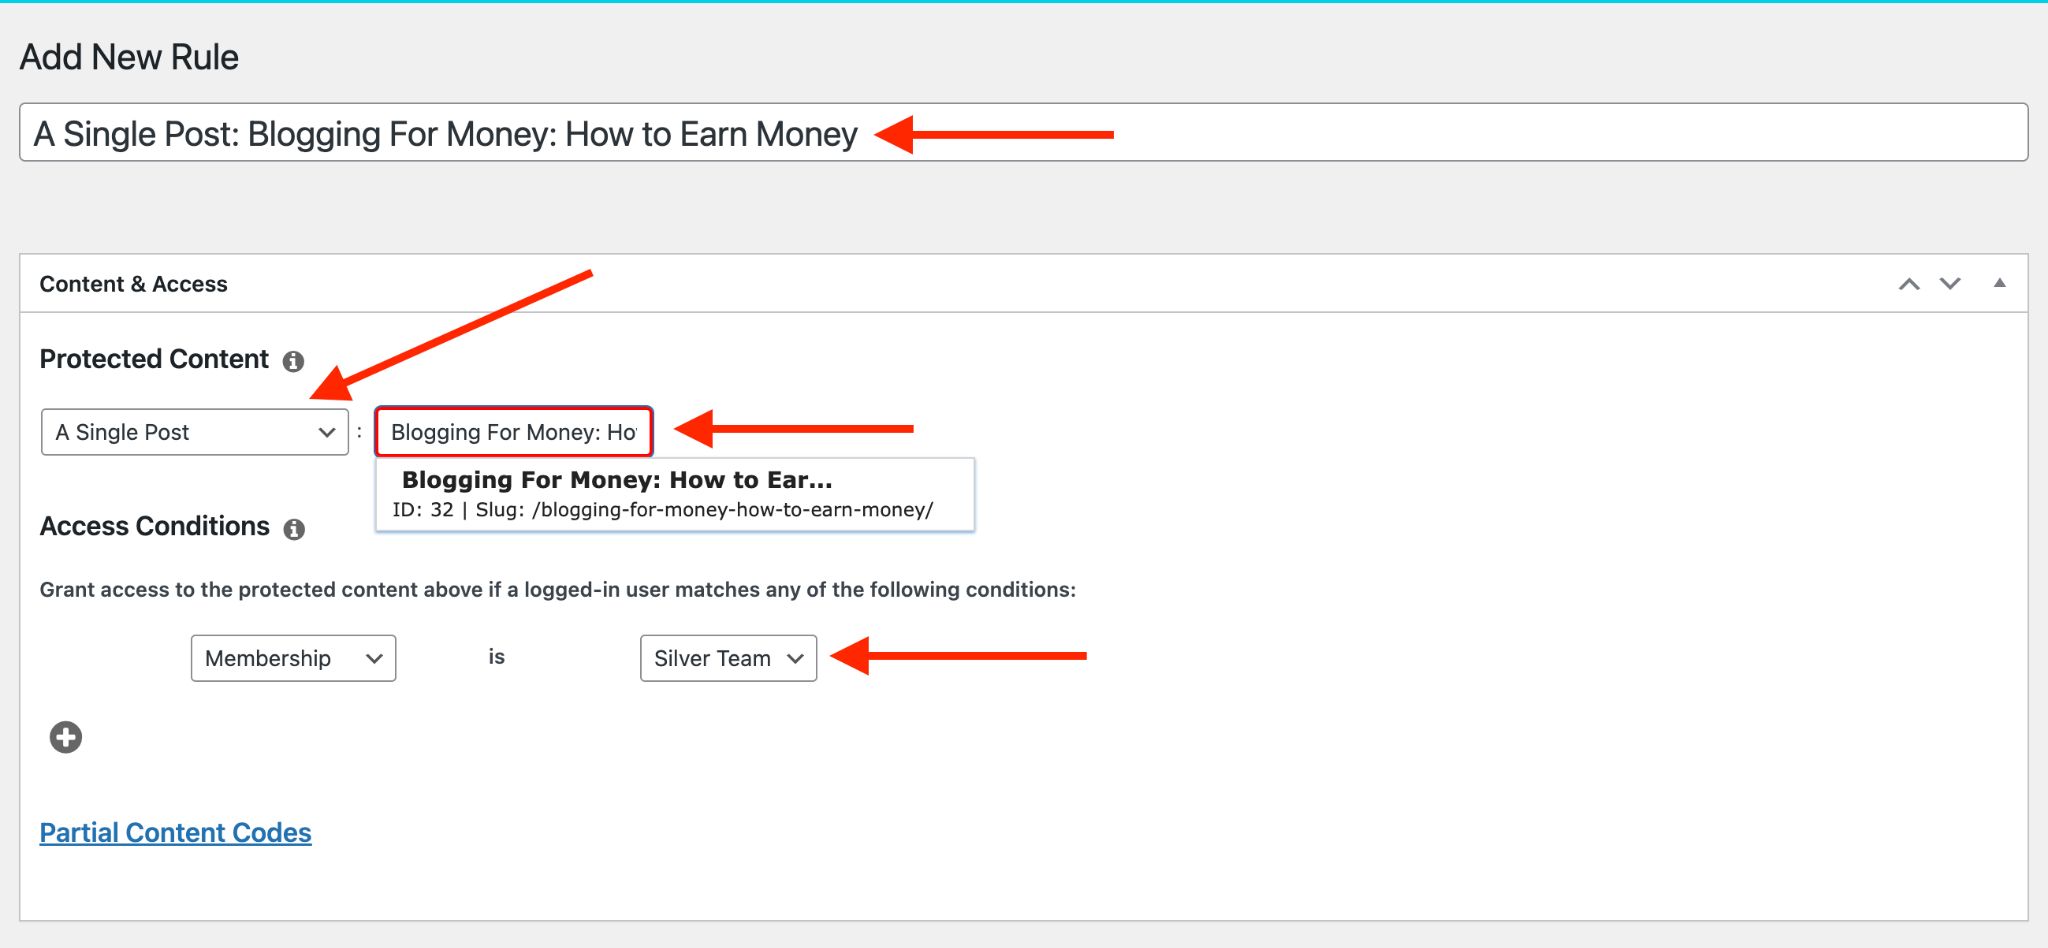This screenshot has height=948, width=2048.
Task: Click the Protected Content label
Action: click(154, 359)
